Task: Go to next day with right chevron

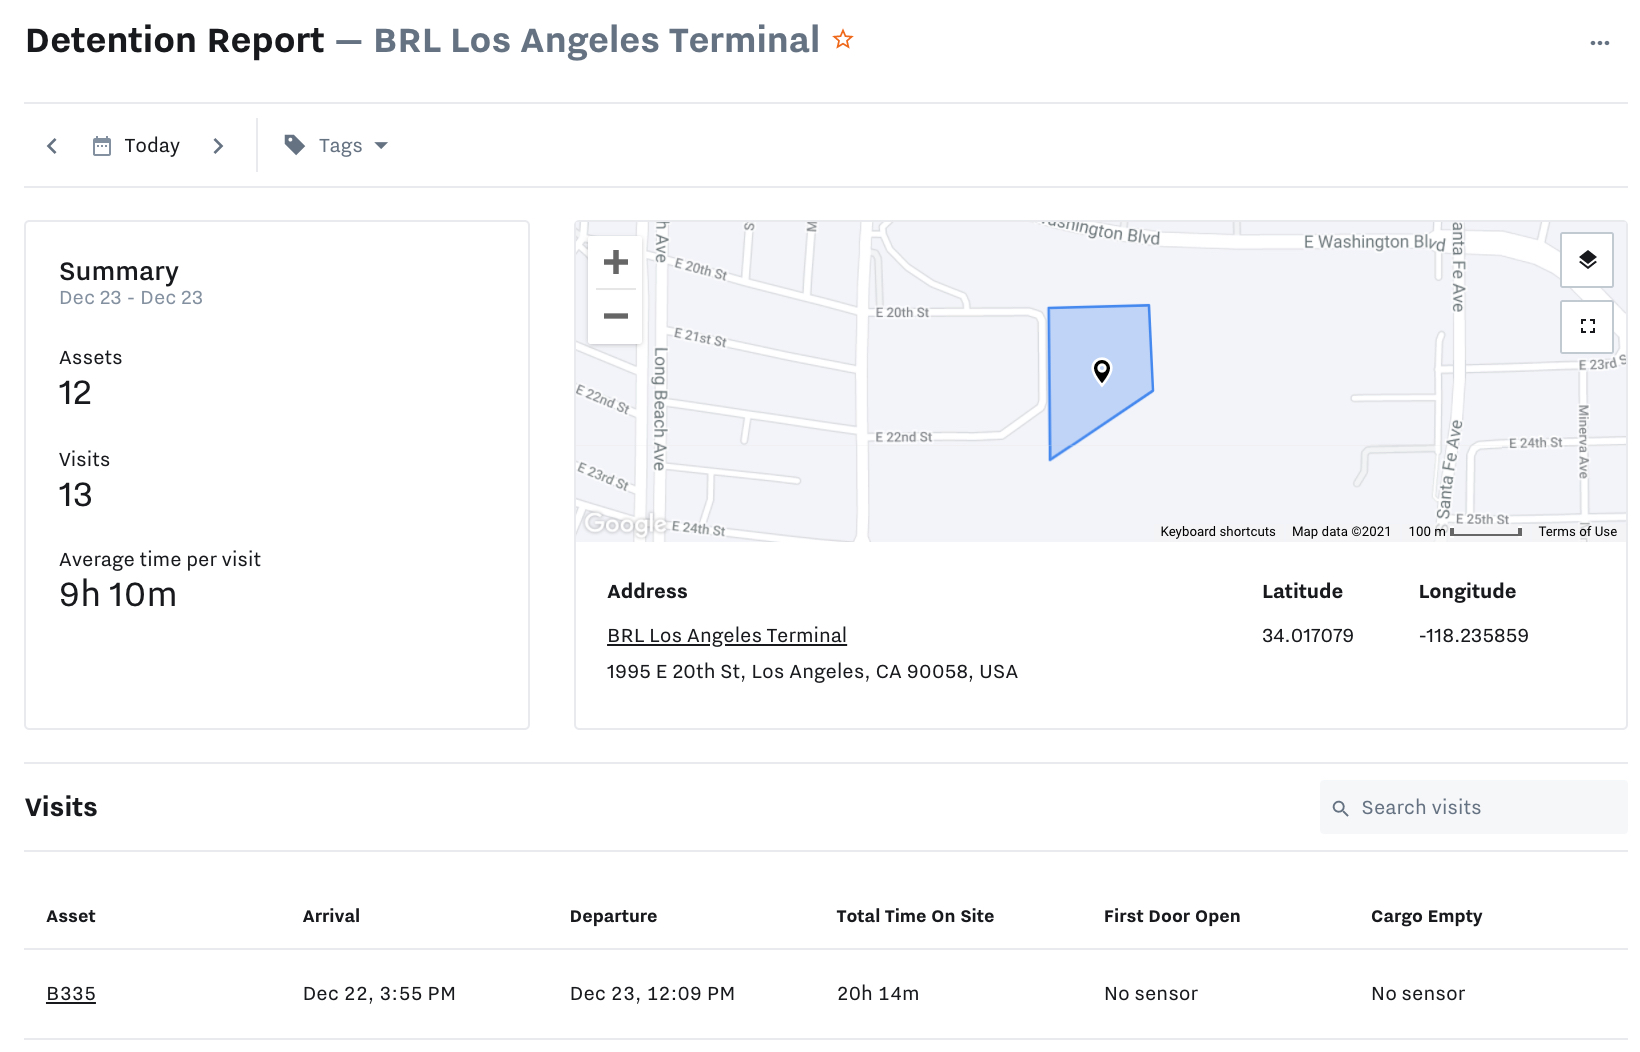Action: point(218,146)
